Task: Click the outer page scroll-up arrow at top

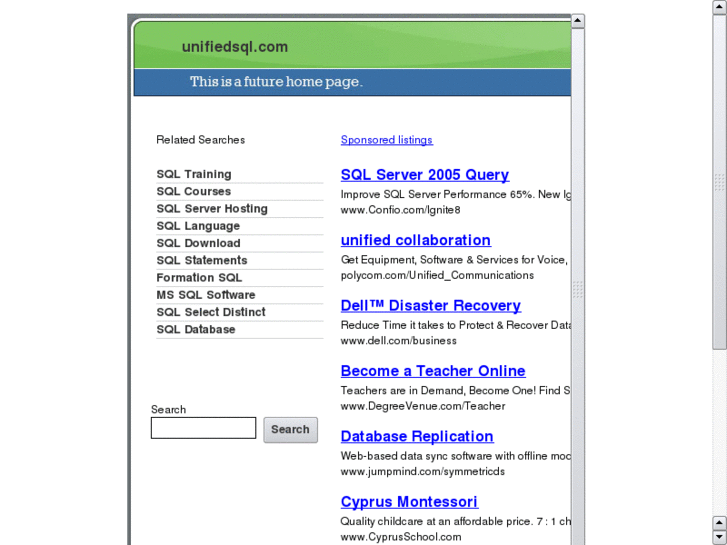Action: click(719, 7)
